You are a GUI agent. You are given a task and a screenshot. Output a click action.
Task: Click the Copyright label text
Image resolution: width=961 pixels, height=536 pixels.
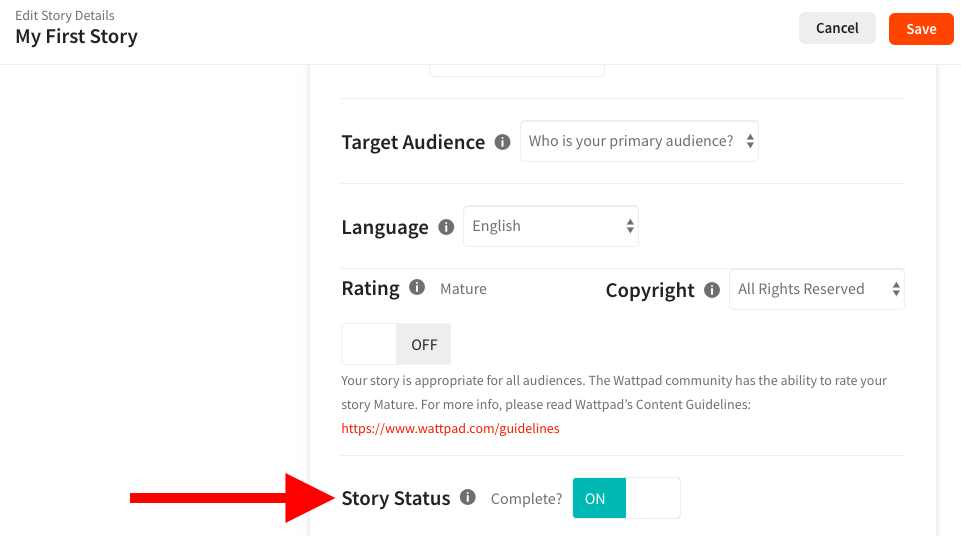650,290
